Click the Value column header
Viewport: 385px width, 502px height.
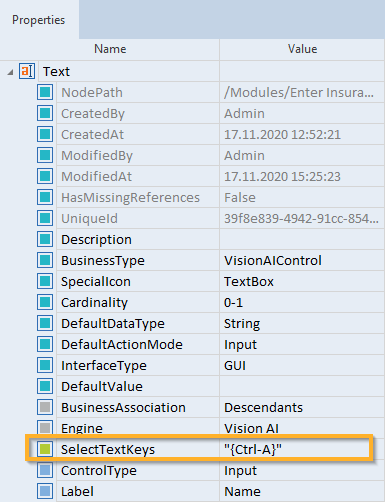tap(302, 49)
